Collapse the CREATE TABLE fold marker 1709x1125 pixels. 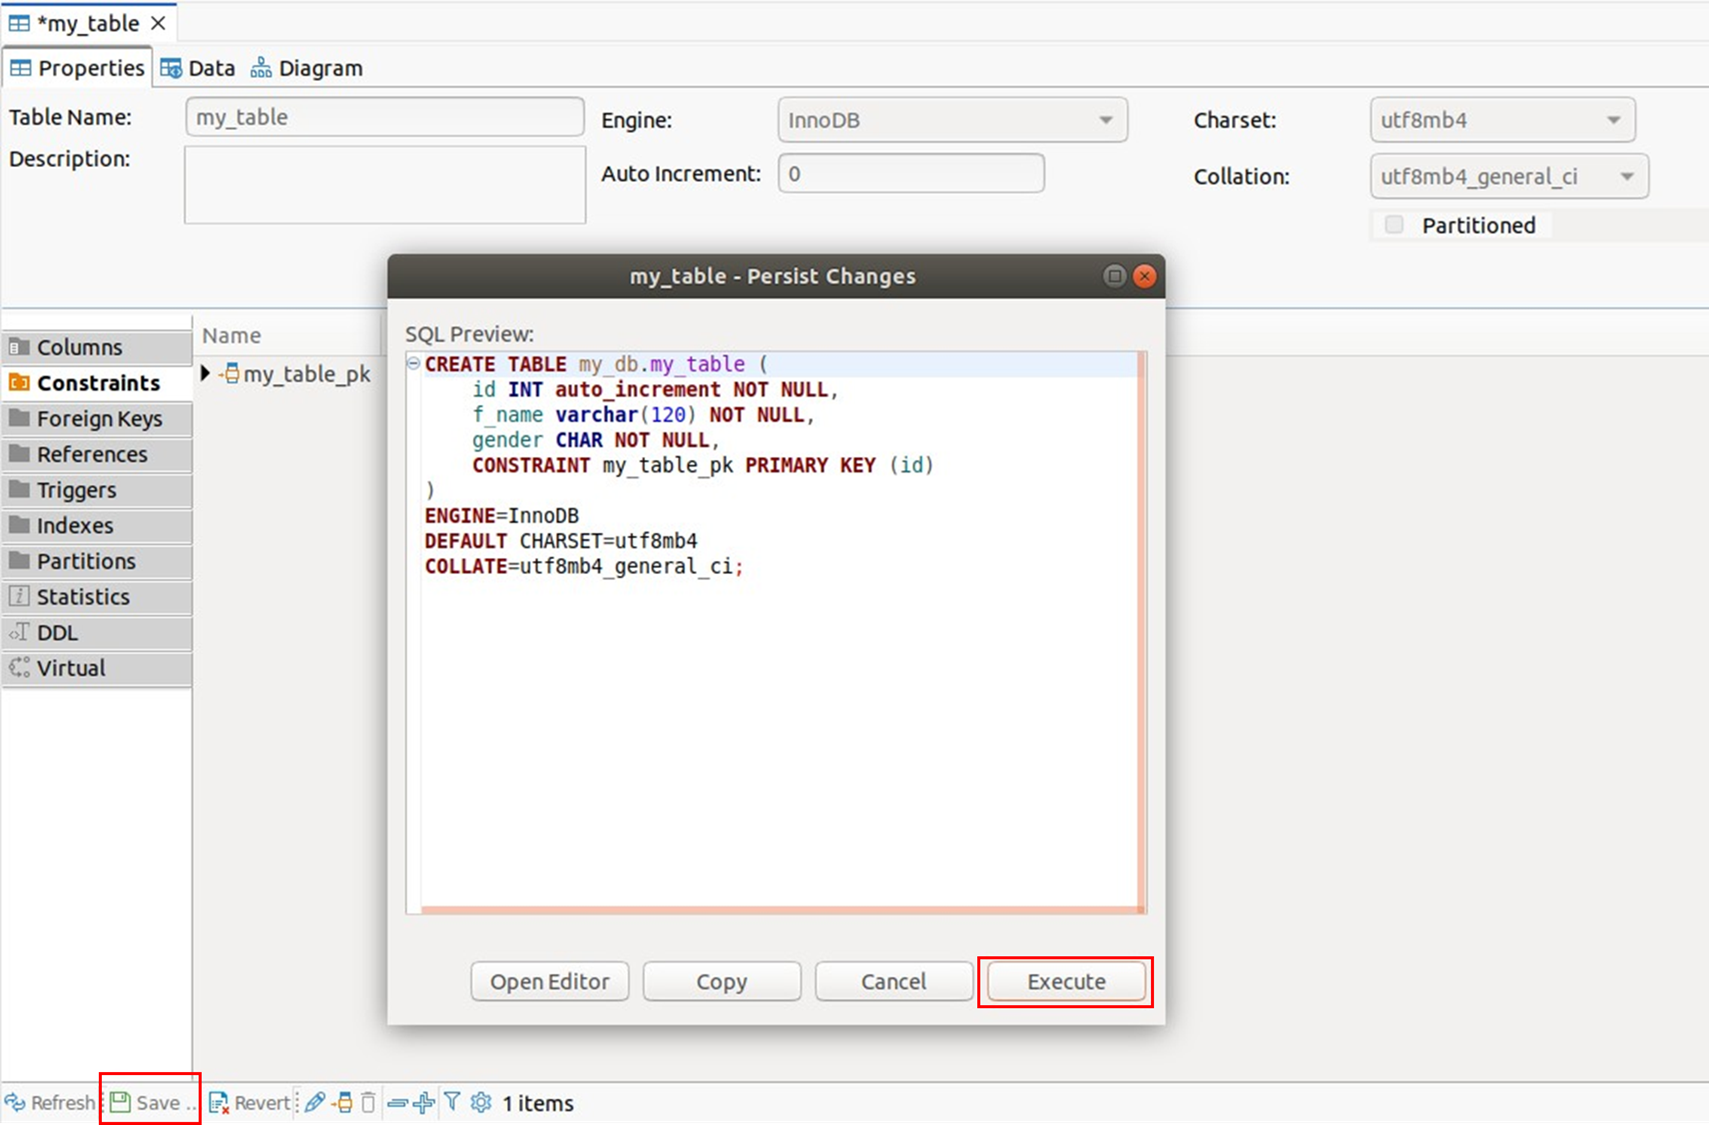(x=413, y=364)
